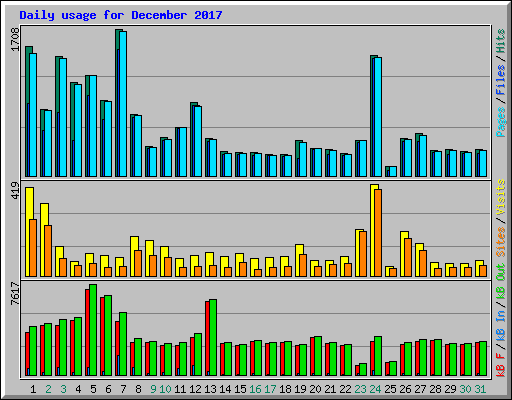Screen dimensions: 512x400
Task: Click the blue "Files" legend label
Action: click(x=501, y=80)
